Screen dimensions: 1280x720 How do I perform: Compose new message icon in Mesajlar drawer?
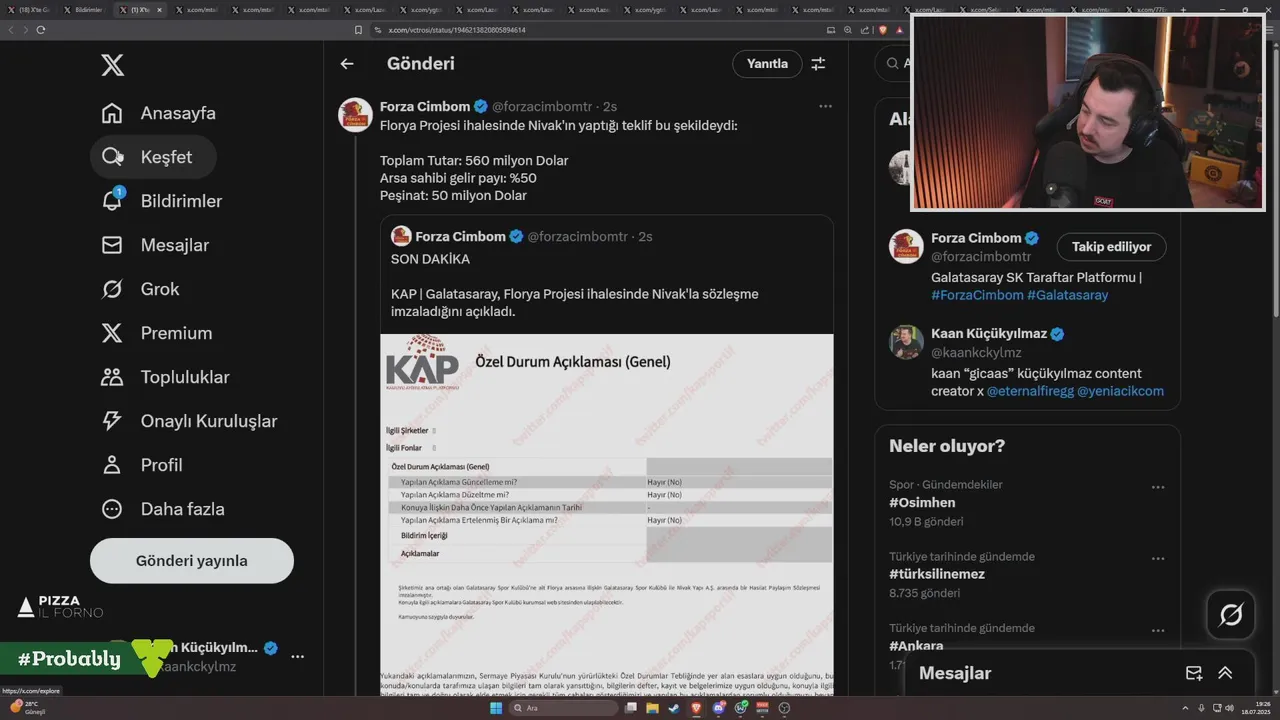click(x=1193, y=673)
